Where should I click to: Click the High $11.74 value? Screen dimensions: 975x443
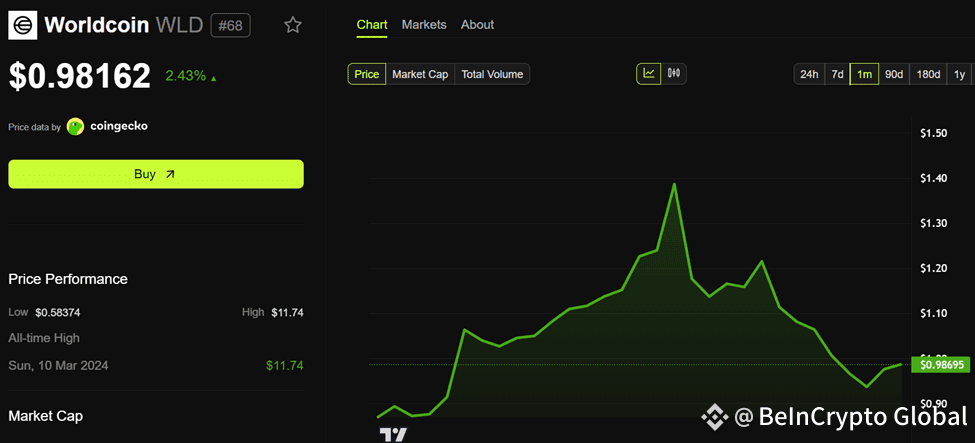(287, 312)
